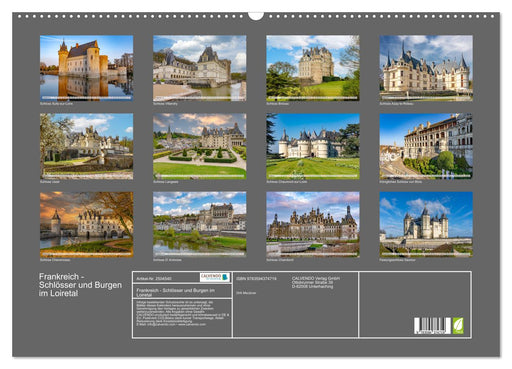
Task: Open the Villandry castle thumbnail
Action: click(200, 68)
